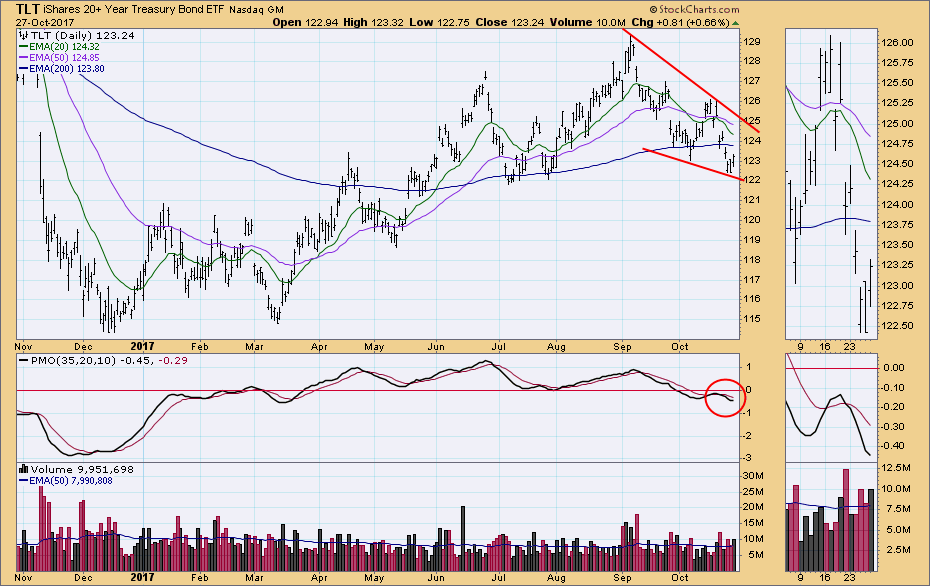
Task: Click the 129 price axis label
Action: [x=753, y=42]
